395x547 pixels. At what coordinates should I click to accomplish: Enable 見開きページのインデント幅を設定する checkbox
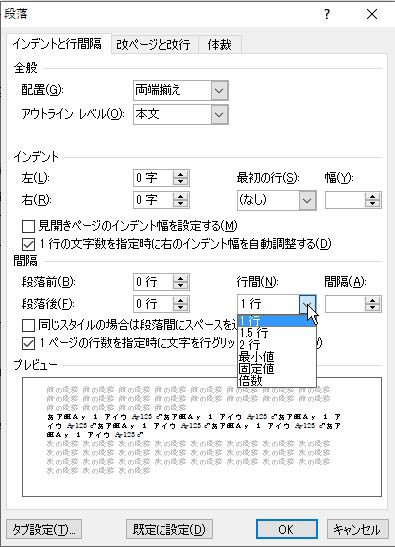point(28,226)
